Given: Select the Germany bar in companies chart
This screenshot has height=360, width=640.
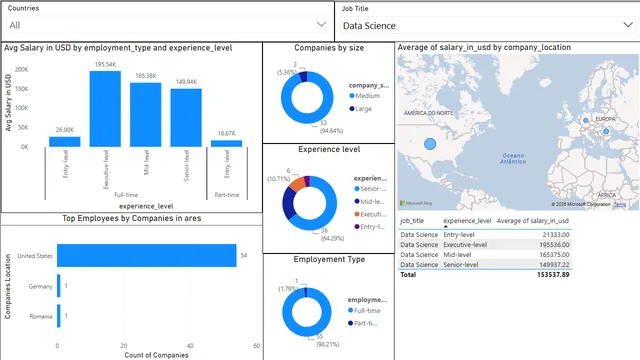Looking at the screenshot, I should pos(59,286).
